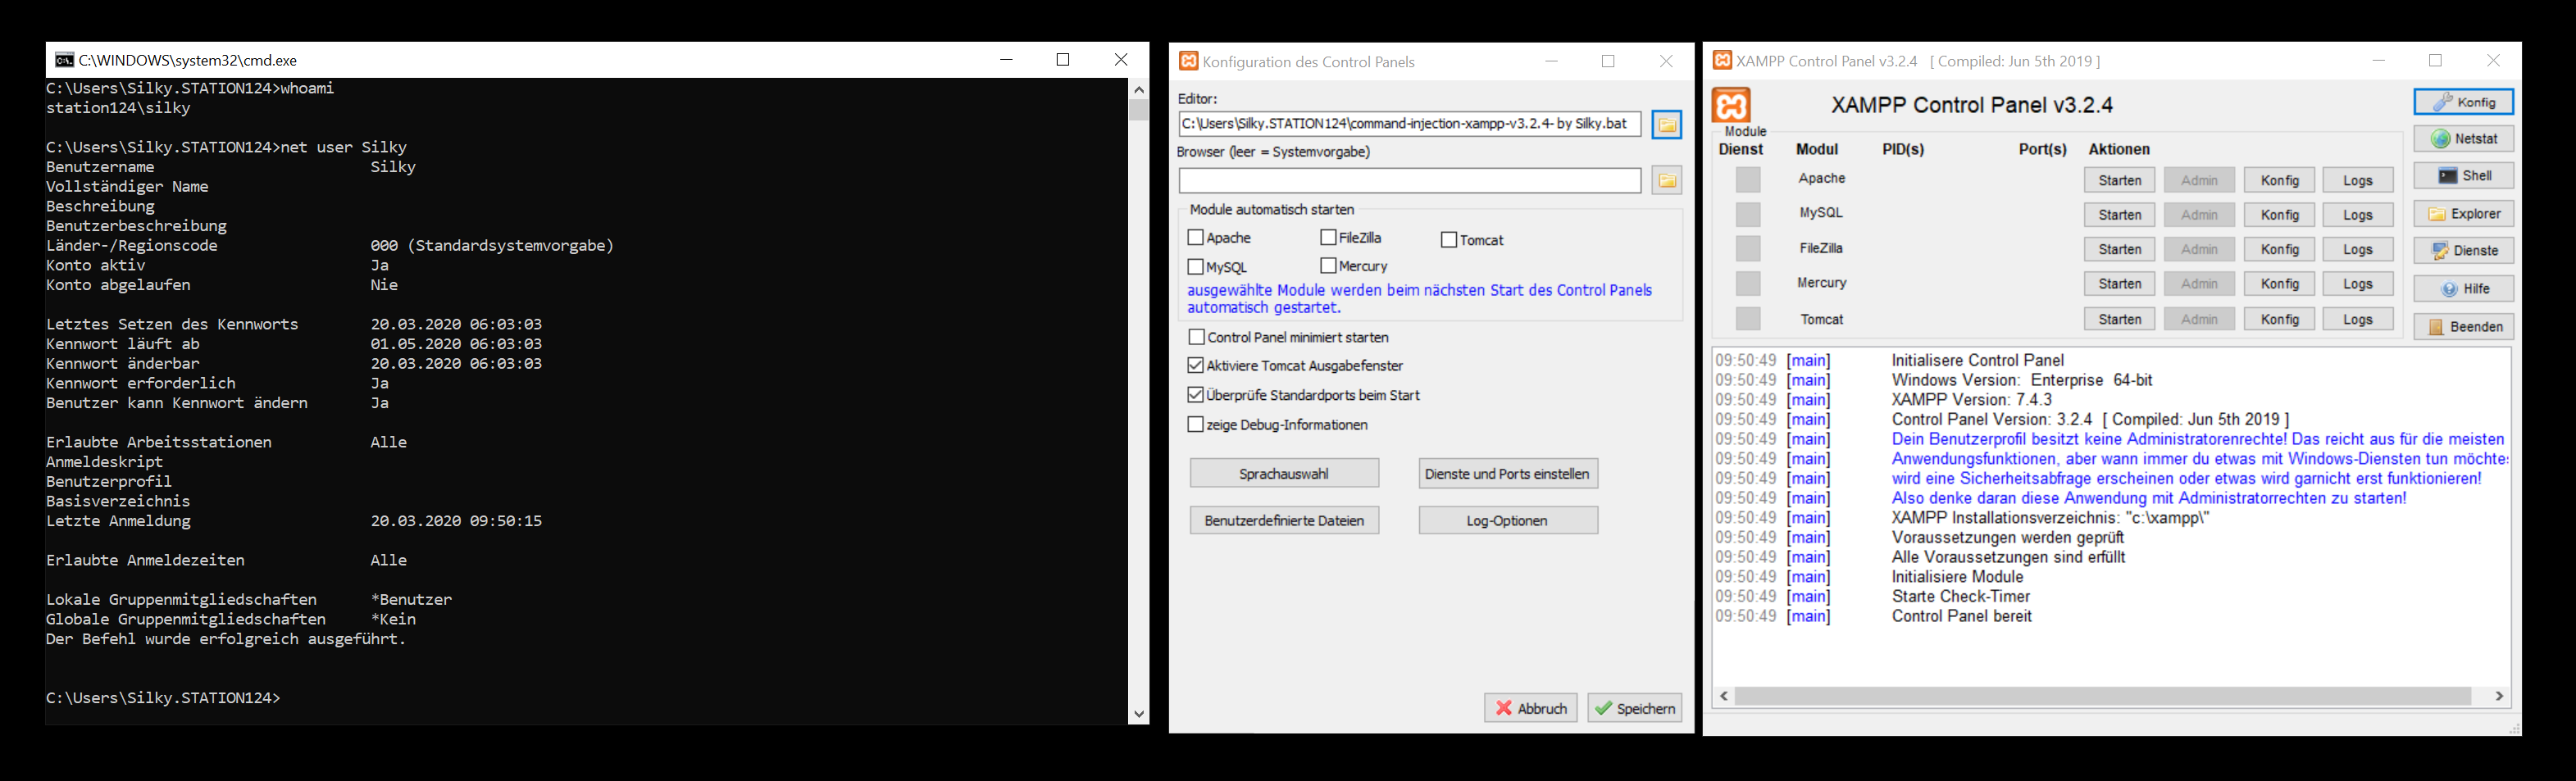Click XAMPP log horizontal scrollbar left arrow
The width and height of the screenshot is (2576, 781).
[x=1724, y=696]
